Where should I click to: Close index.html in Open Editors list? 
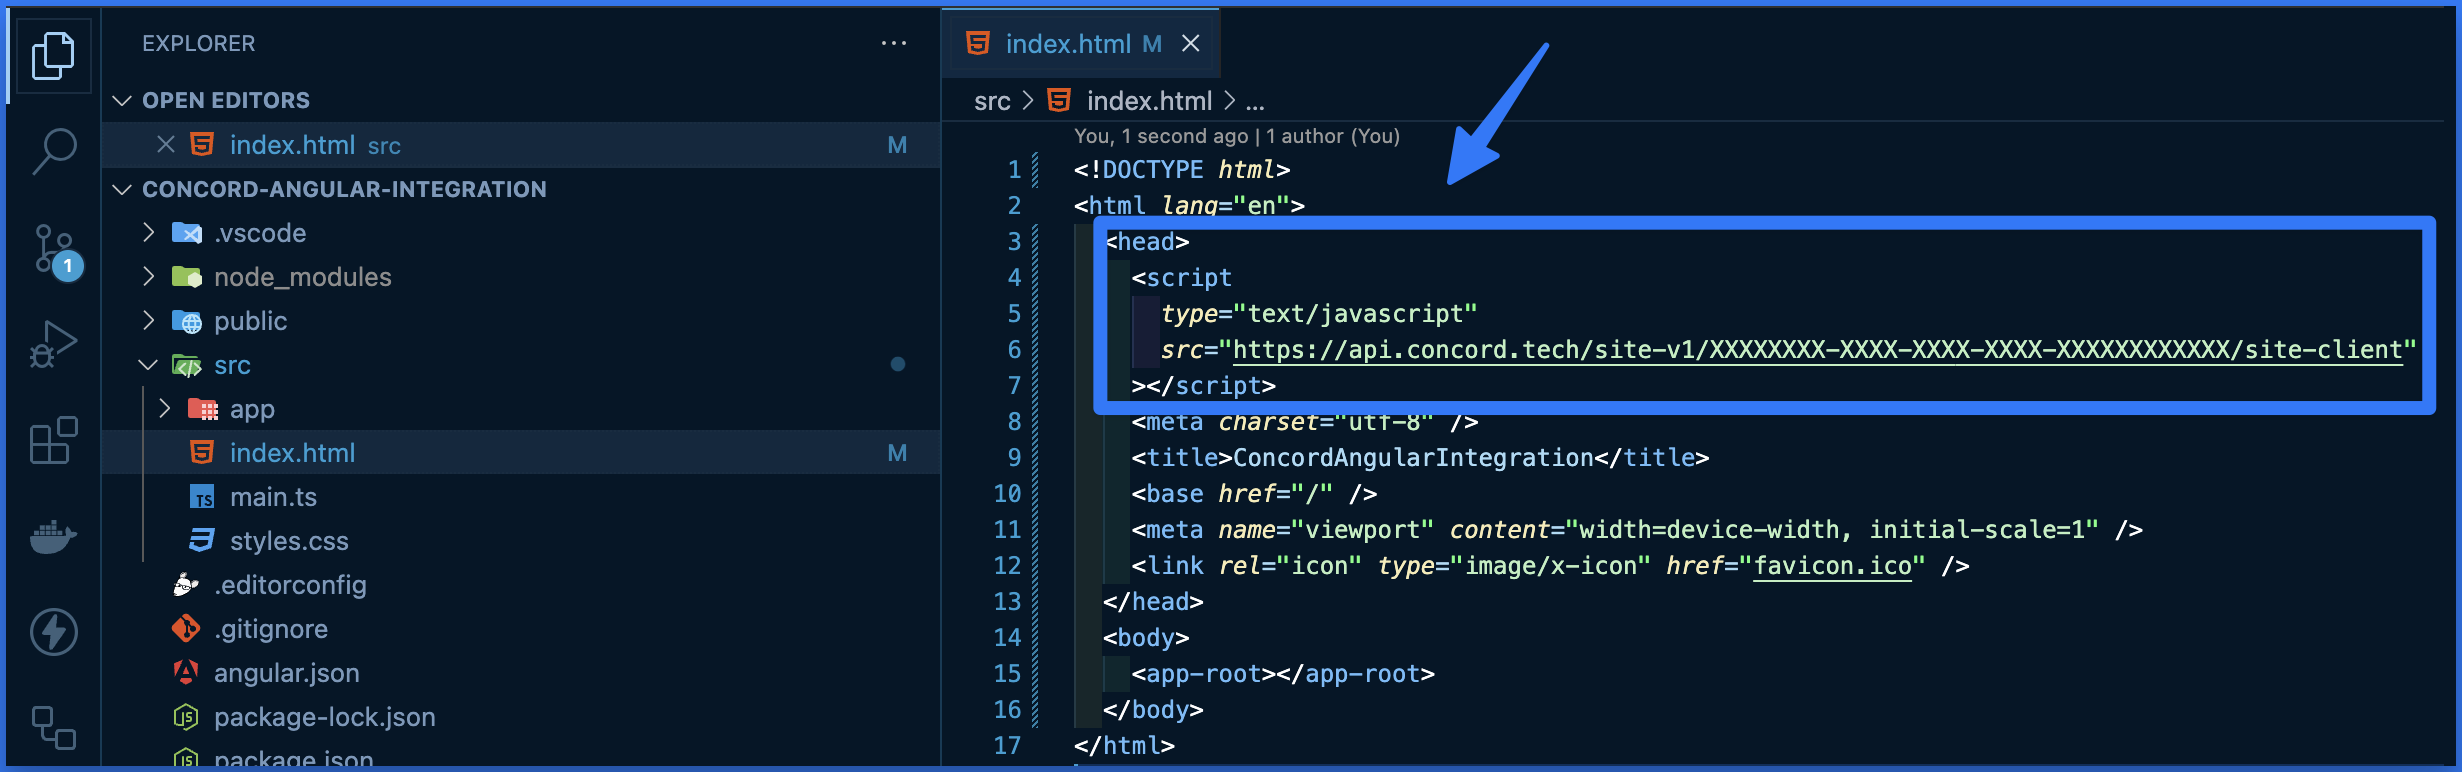[166, 145]
